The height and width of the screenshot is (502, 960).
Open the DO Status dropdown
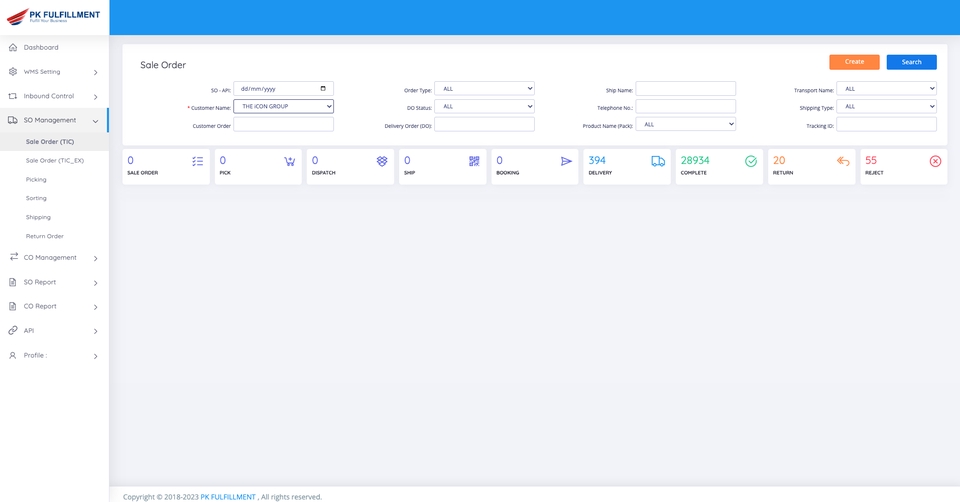[484, 107]
